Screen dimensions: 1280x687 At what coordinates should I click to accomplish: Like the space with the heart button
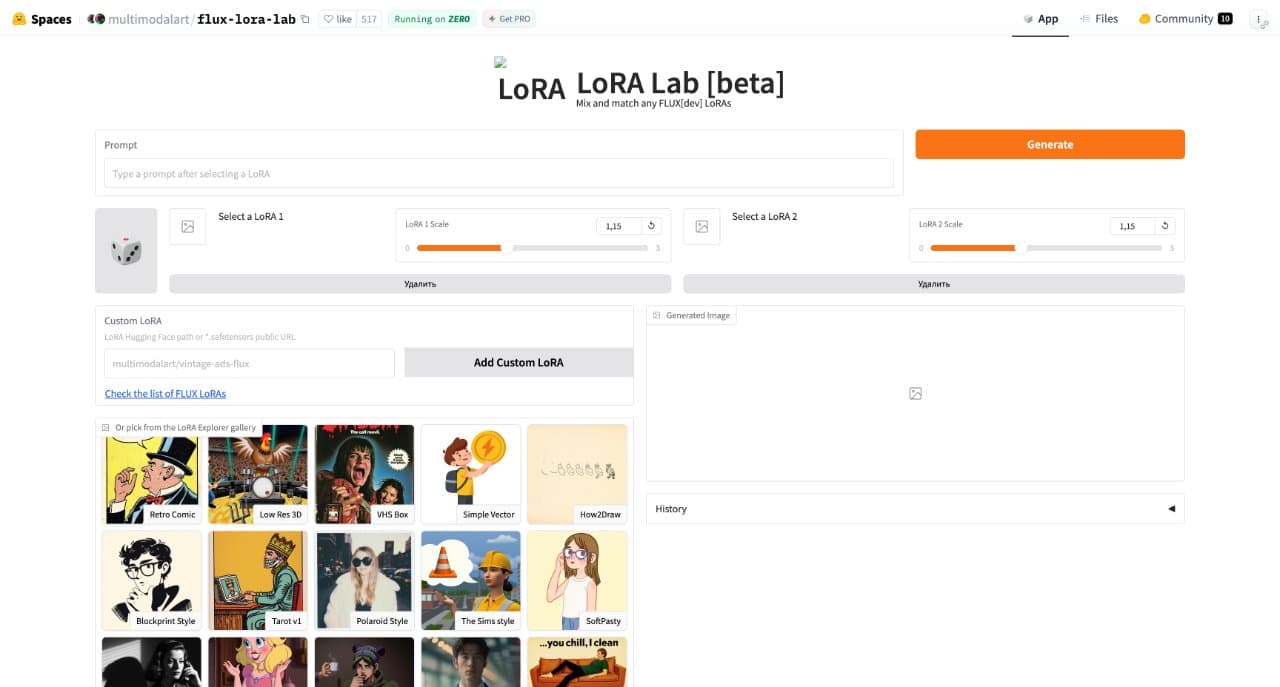337,19
